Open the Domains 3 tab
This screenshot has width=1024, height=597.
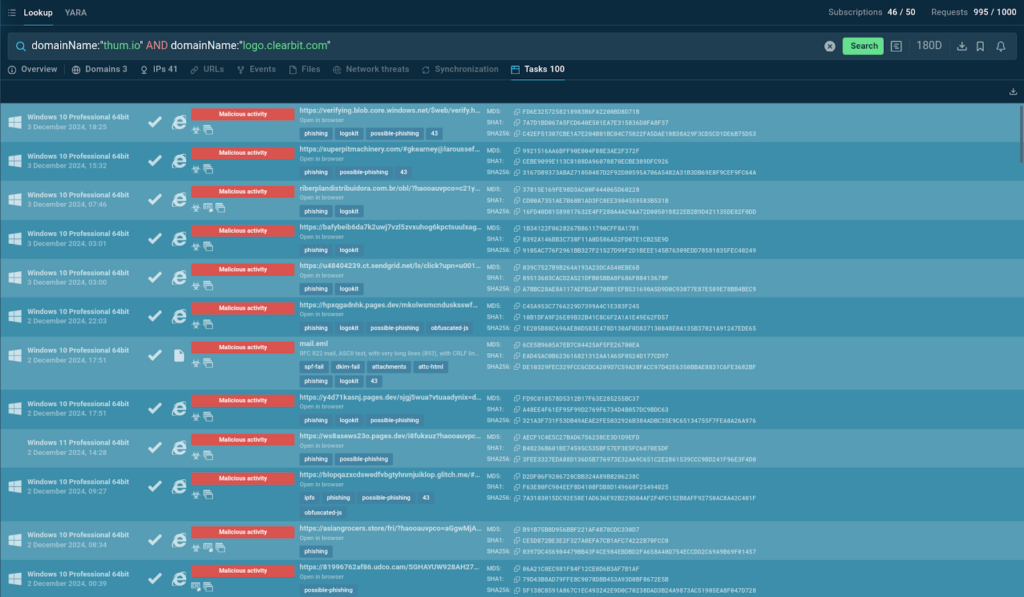[x=99, y=70]
